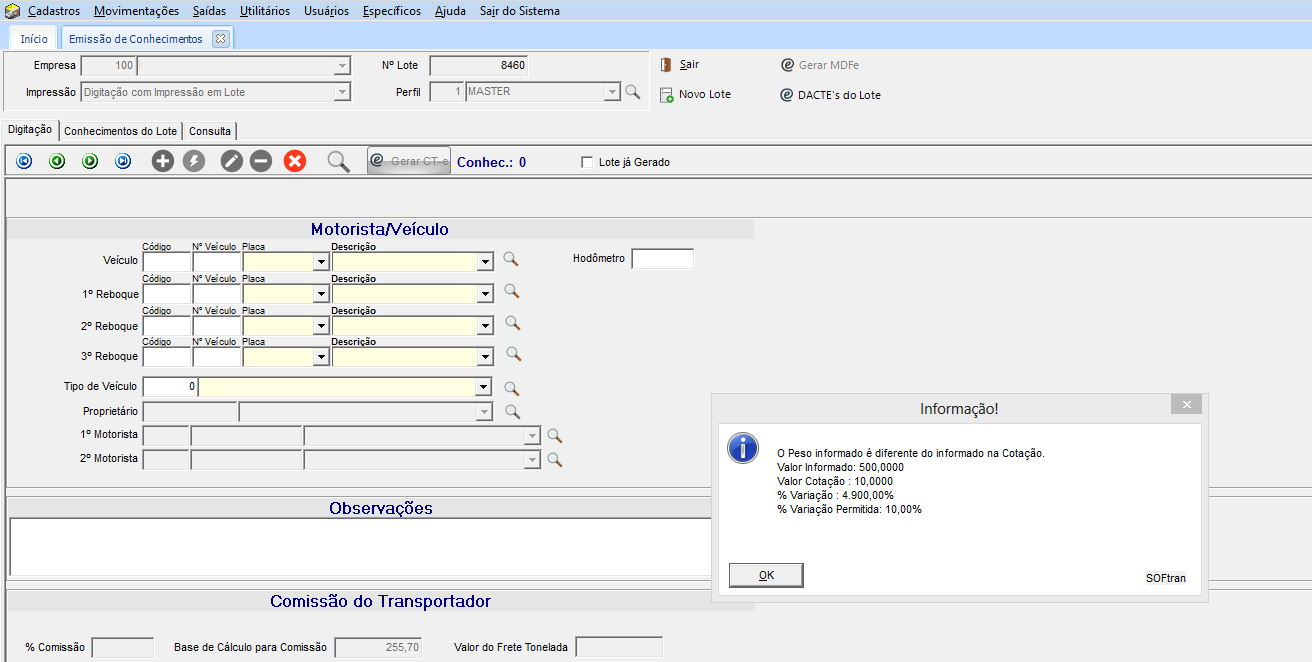Screen dimensions: 1312x662
Task: Switch to Digitação tab
Action: pos(30,130)
